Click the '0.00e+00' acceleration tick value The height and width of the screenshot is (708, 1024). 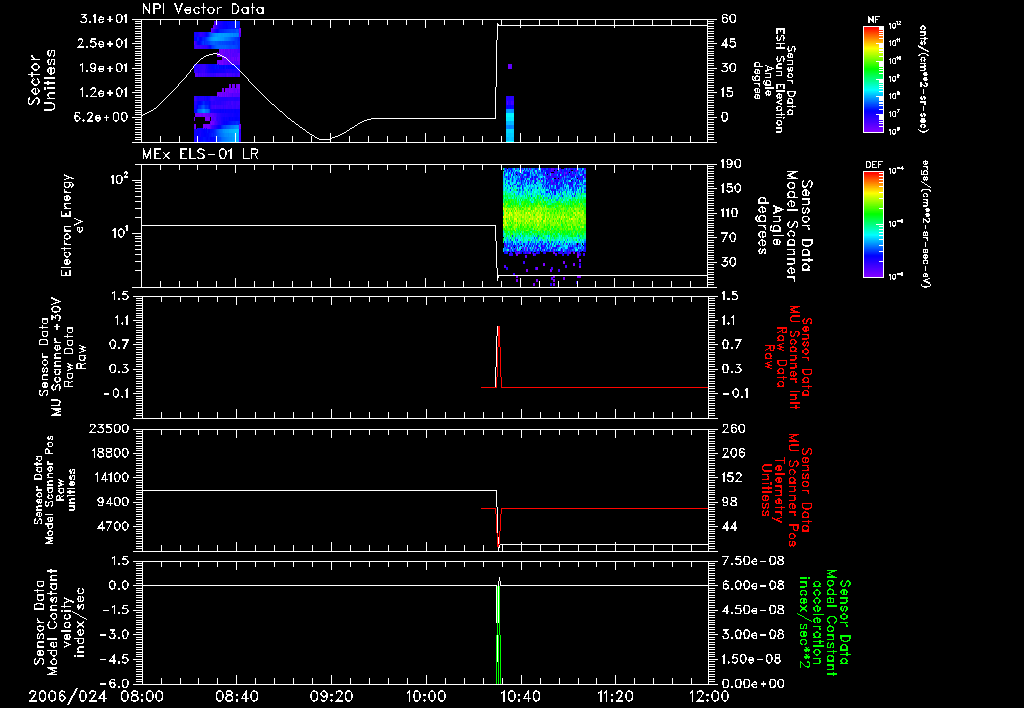[x=752, y=683]
